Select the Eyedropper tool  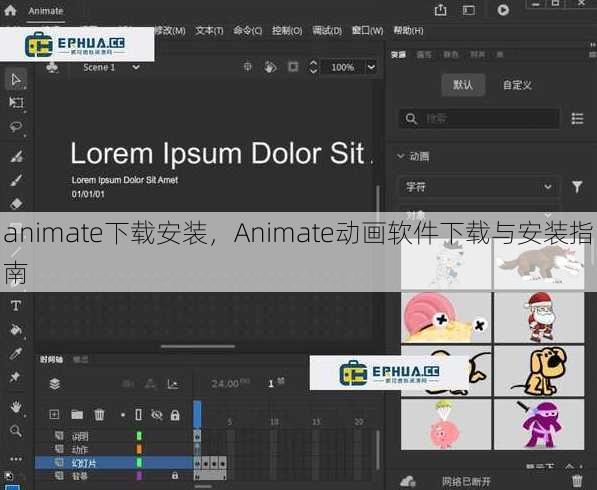point(16,353)
